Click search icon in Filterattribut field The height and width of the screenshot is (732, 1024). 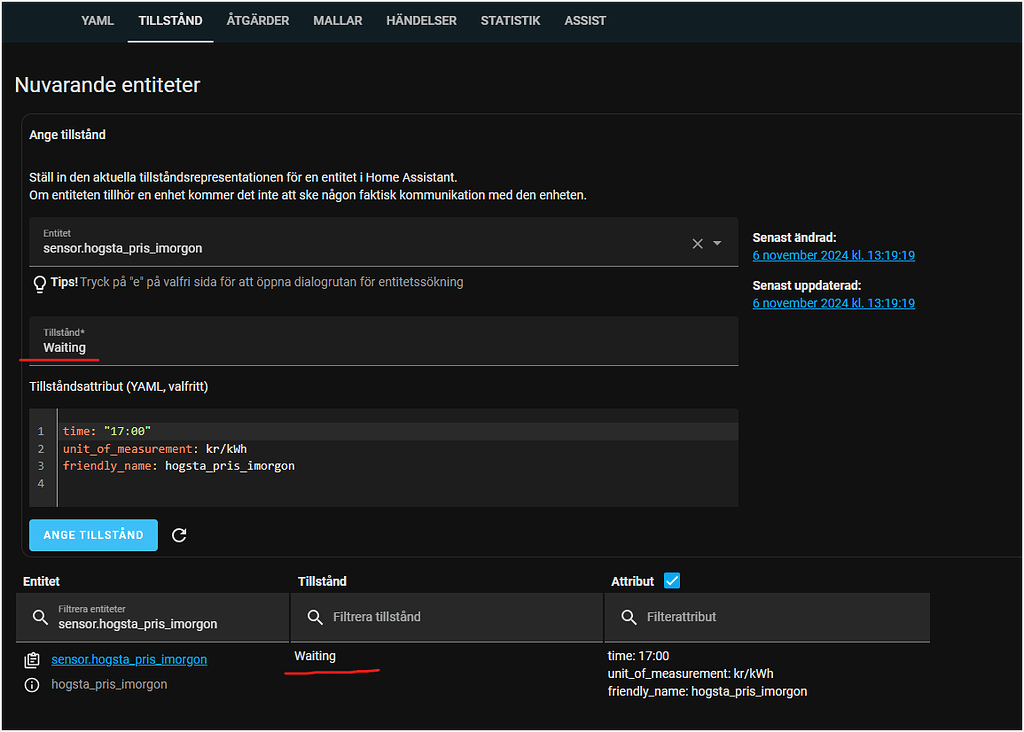click(x=628, y=617)
